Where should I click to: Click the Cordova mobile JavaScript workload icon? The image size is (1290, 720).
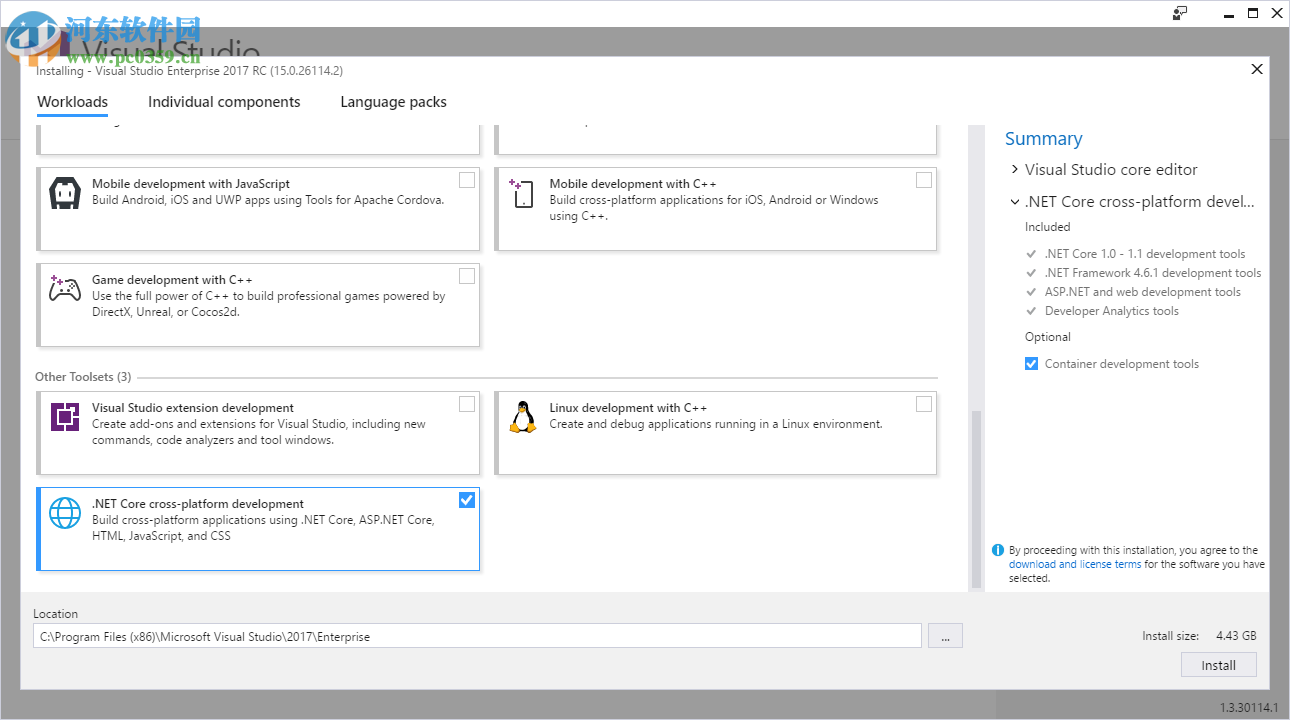(65, 193)
